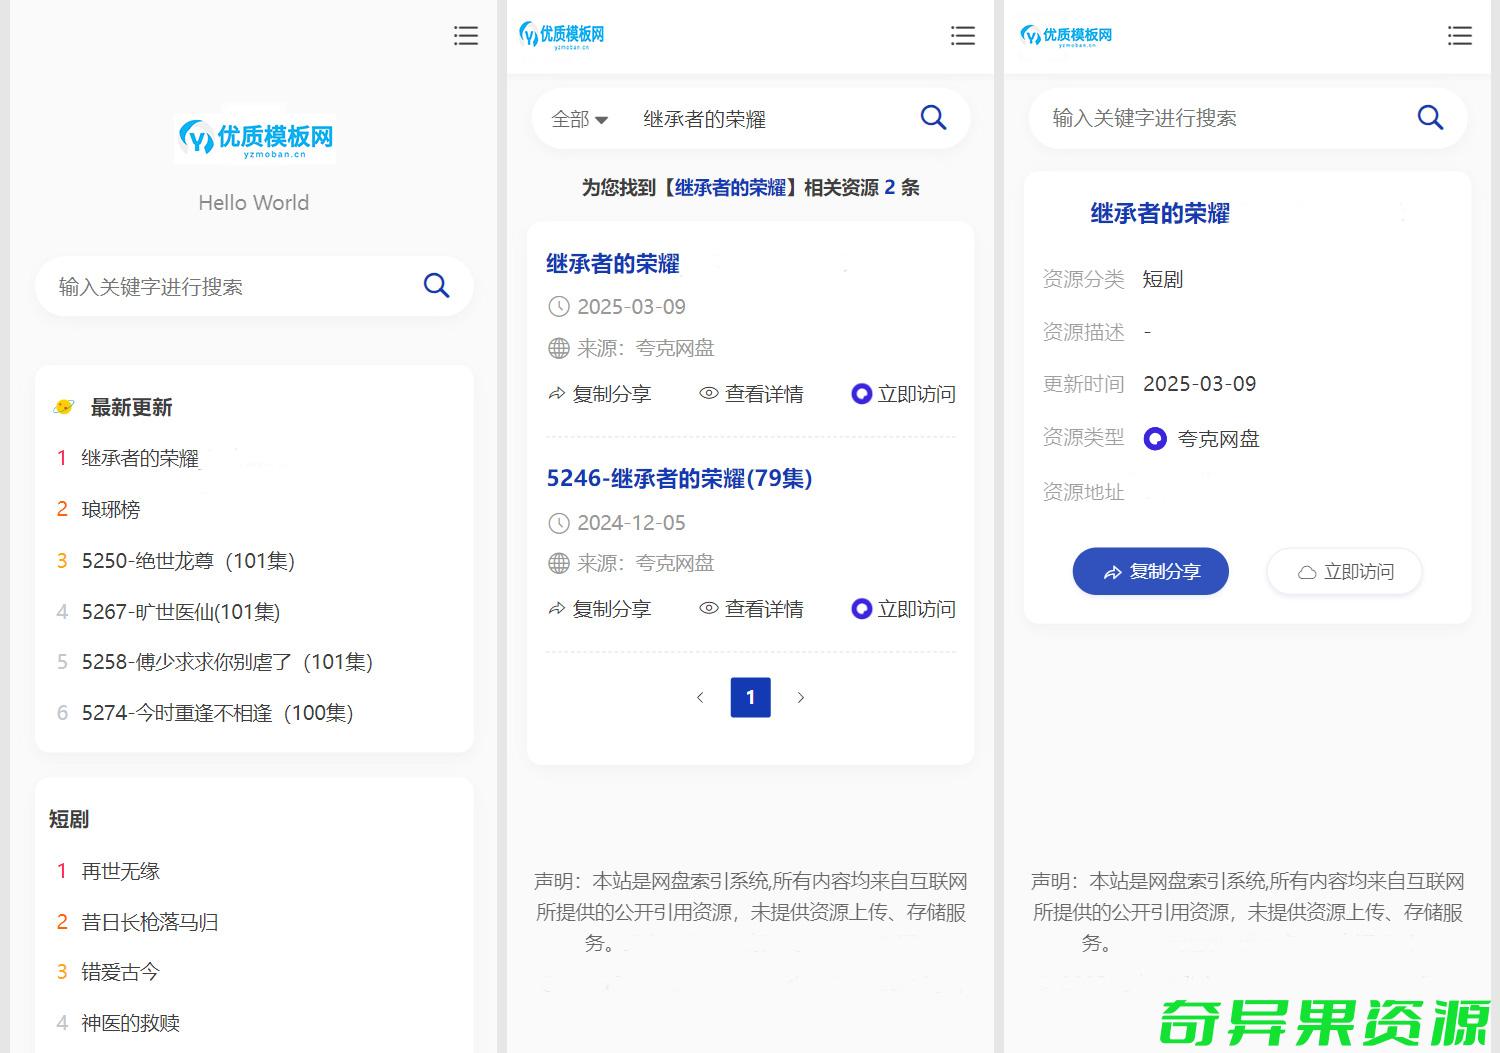Click the eye icon beside 查看详情

tap(709, 393)
